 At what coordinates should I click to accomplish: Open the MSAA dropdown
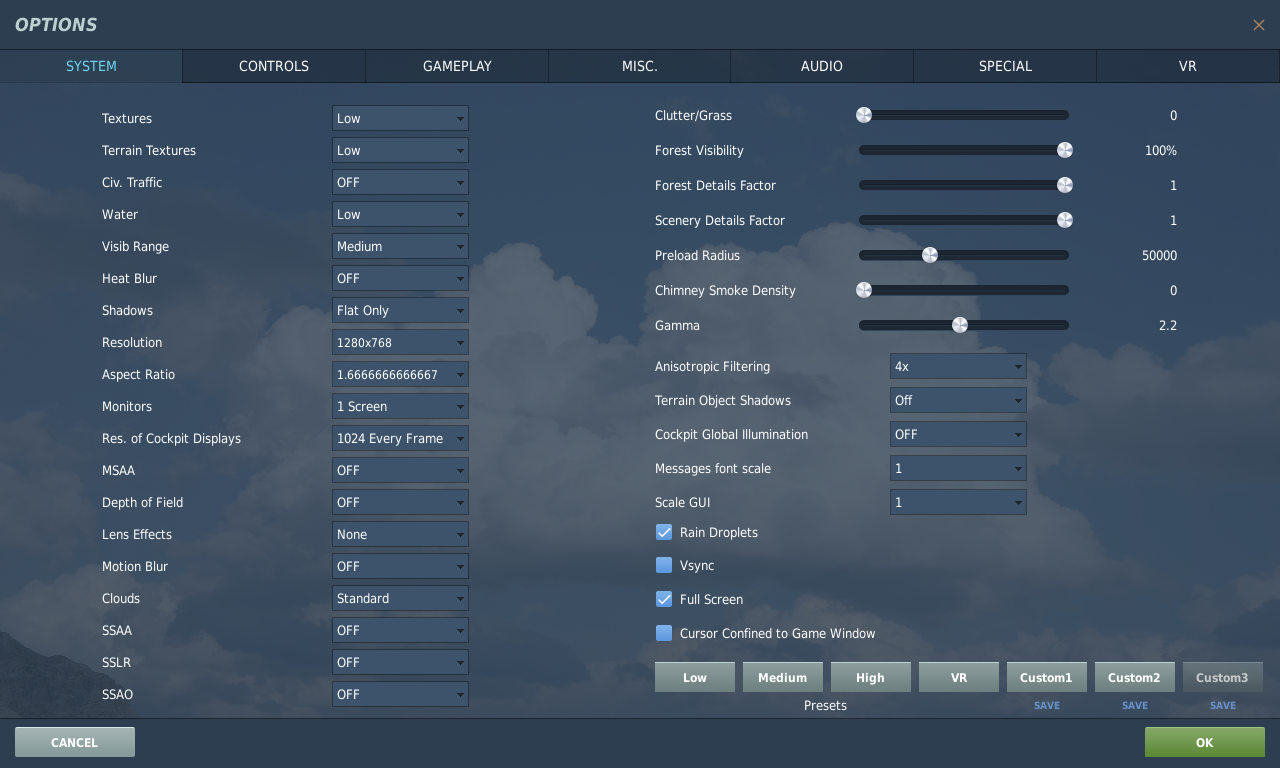(400, 470)
